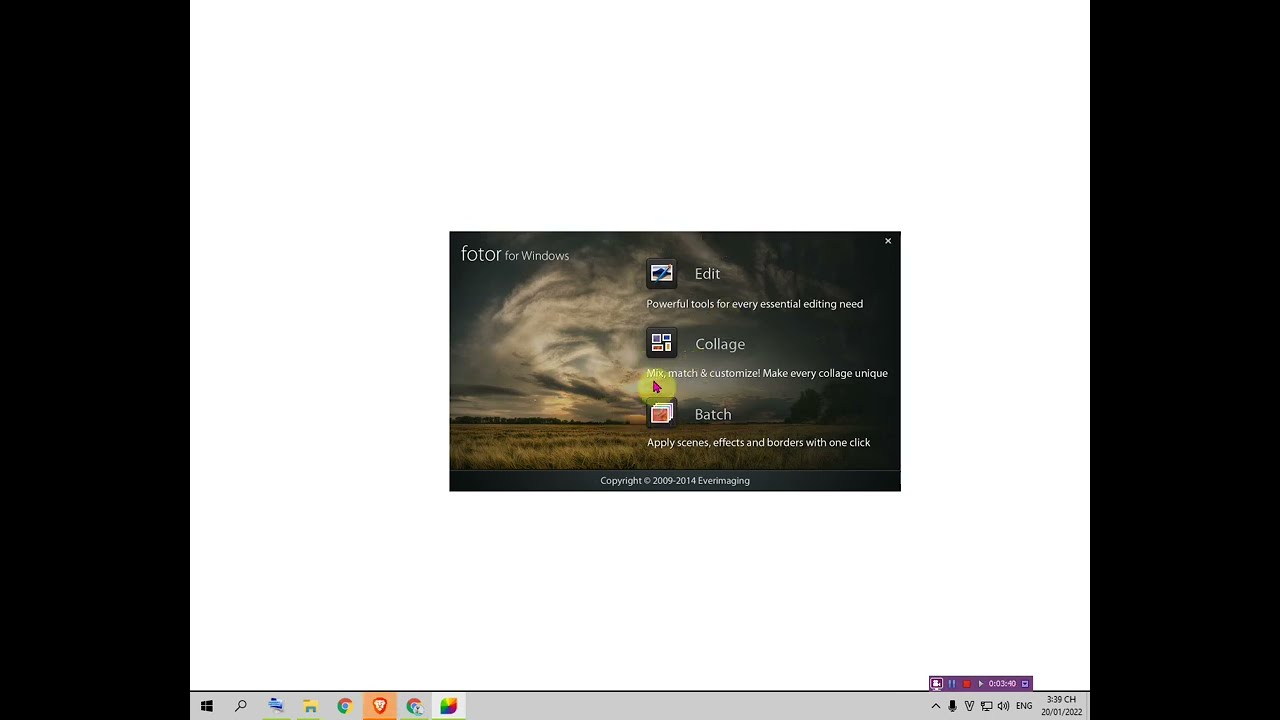Click the V tray icon
This screenshot has height=720, width=1280.
point(969,706)
